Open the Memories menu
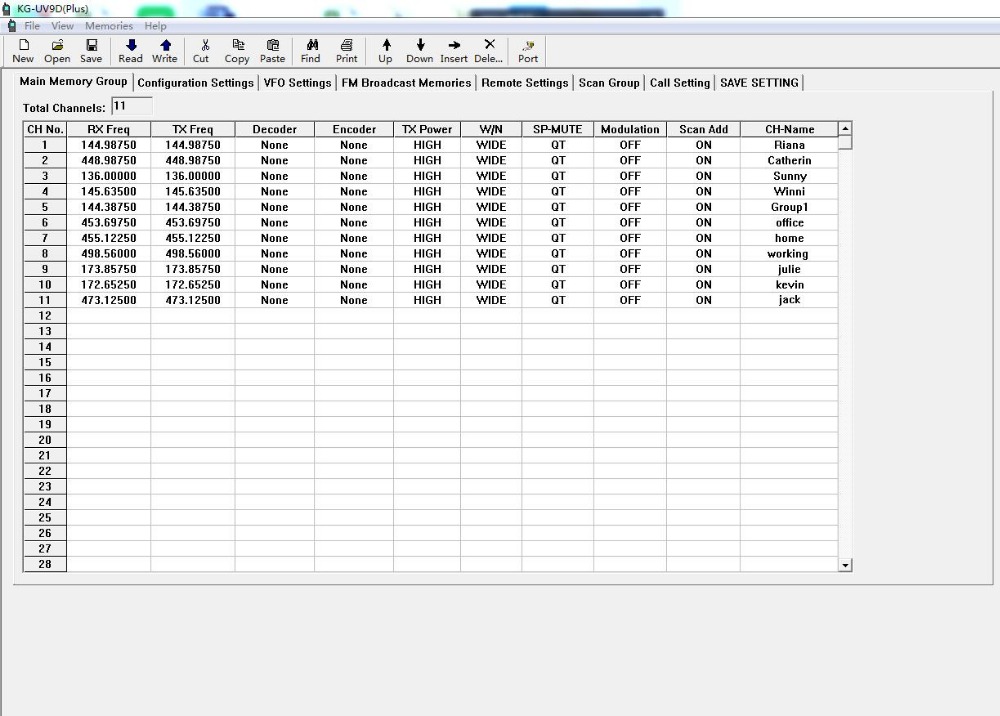 [108, 26]
